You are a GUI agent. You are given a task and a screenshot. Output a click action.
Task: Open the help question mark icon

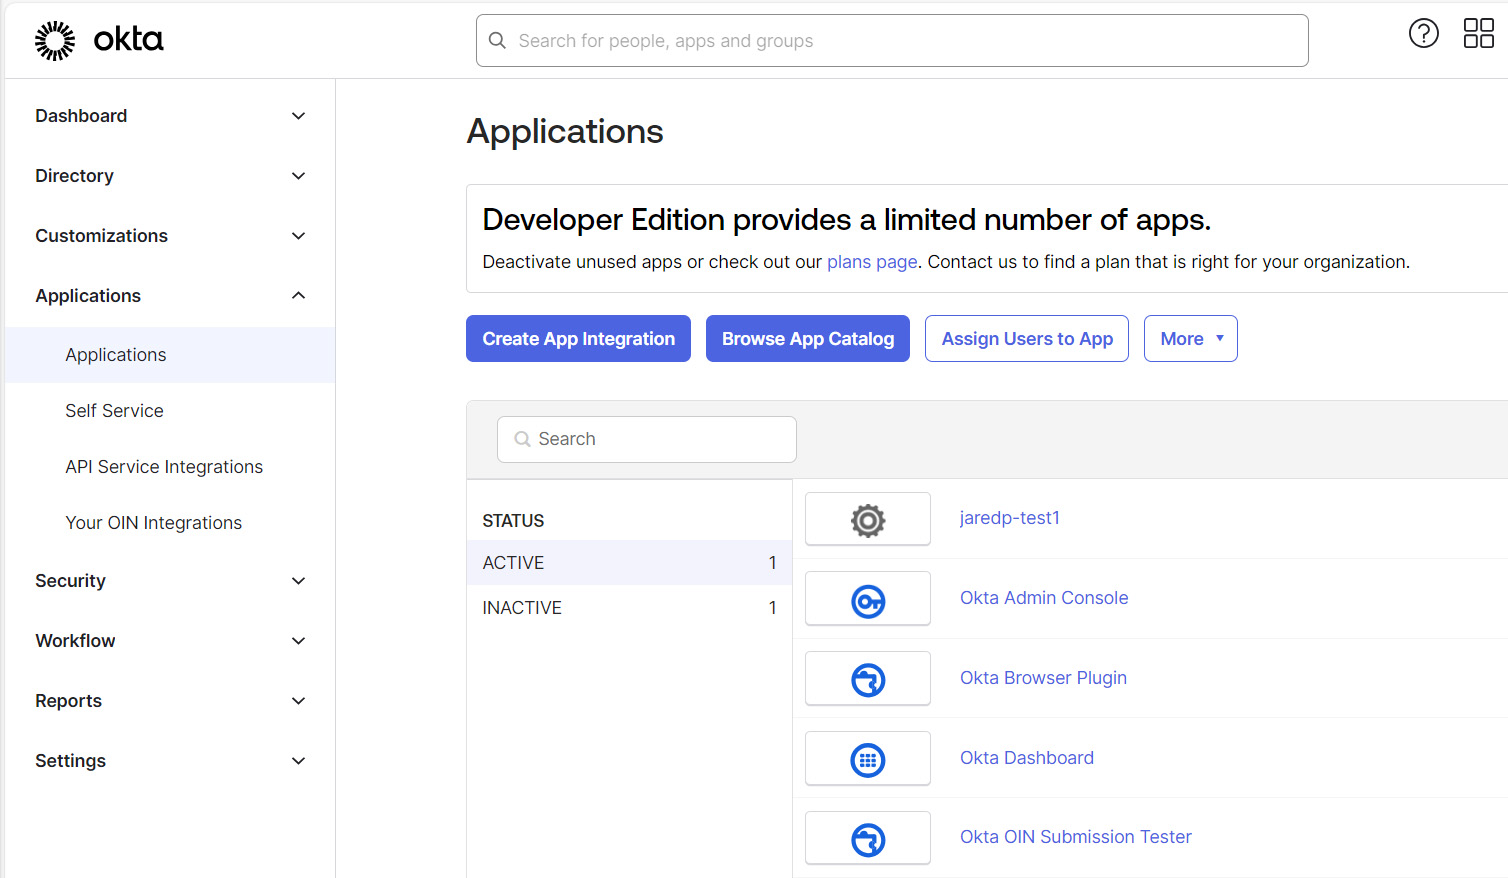click(x=1423, y=33)
